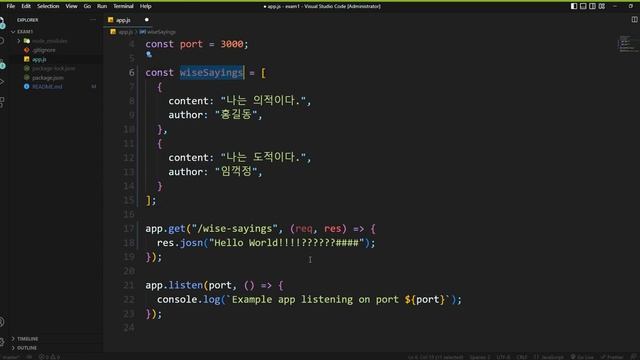The width and height of the screenshot is (640, 360).
Task: Open errors and warnings status item
Action: [49, 357]
